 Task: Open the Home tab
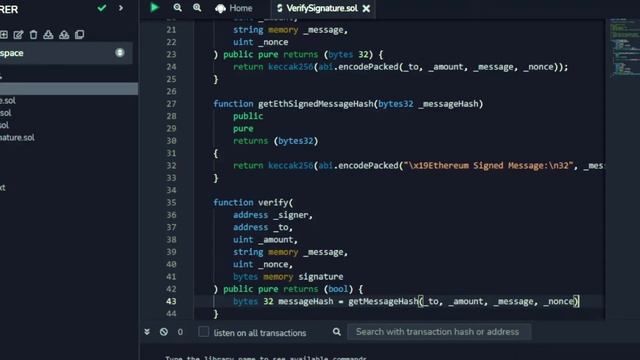pyautogui.click(x=234, y=8)
